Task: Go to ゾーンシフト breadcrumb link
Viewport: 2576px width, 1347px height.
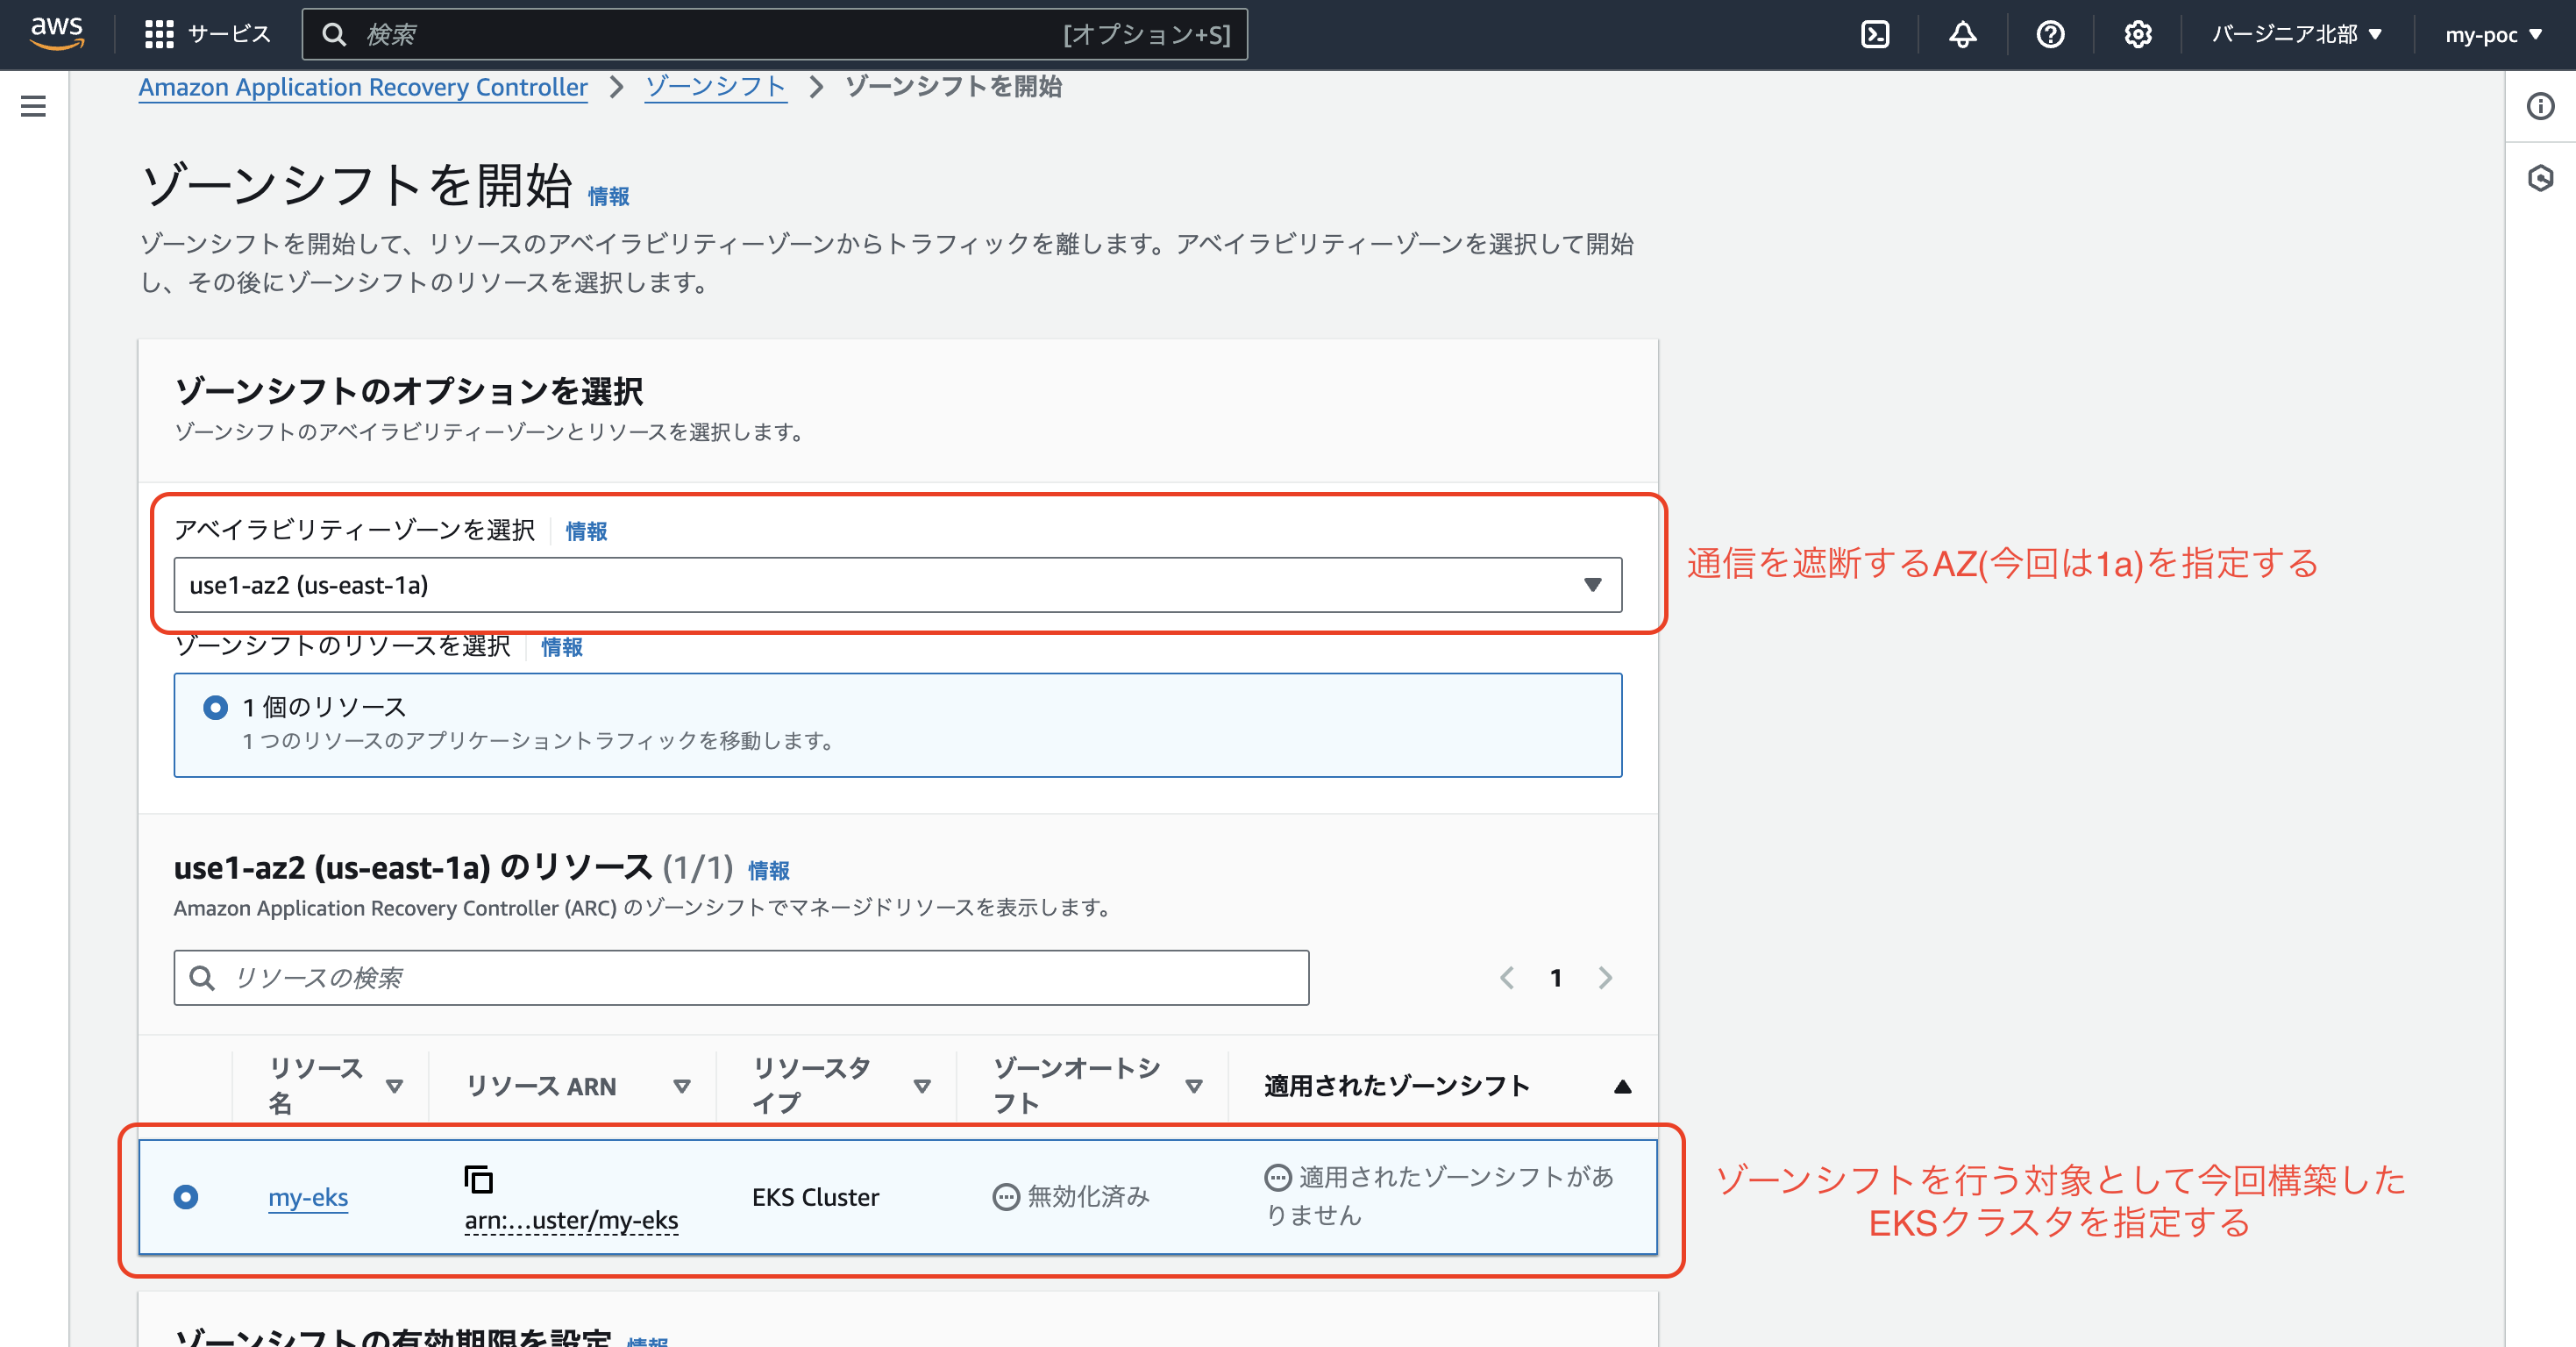Action: click(x=715, y=87)
